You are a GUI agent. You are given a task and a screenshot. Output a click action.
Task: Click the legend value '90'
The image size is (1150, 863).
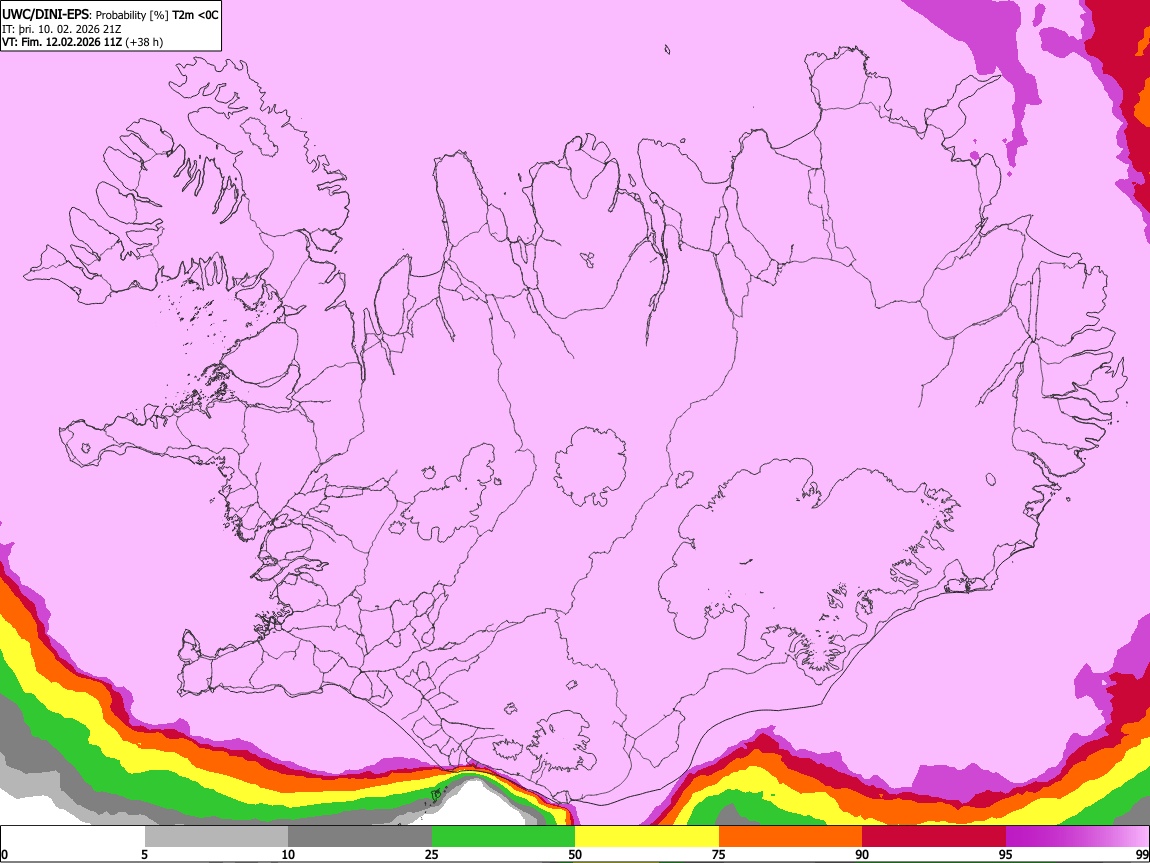point(862,854)
